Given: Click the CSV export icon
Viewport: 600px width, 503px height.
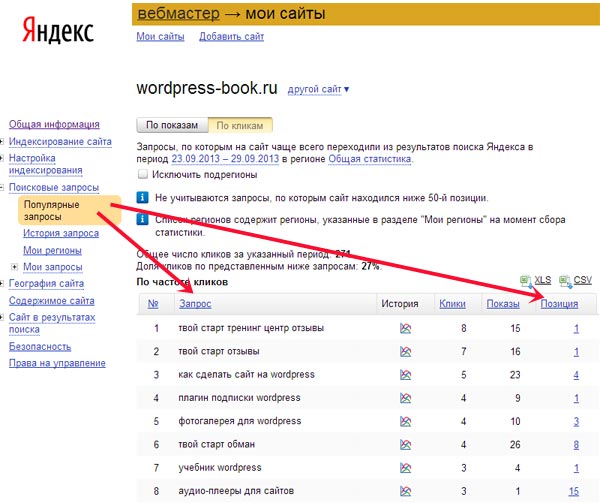Looking at the screenshot, I should pos(565,281).
